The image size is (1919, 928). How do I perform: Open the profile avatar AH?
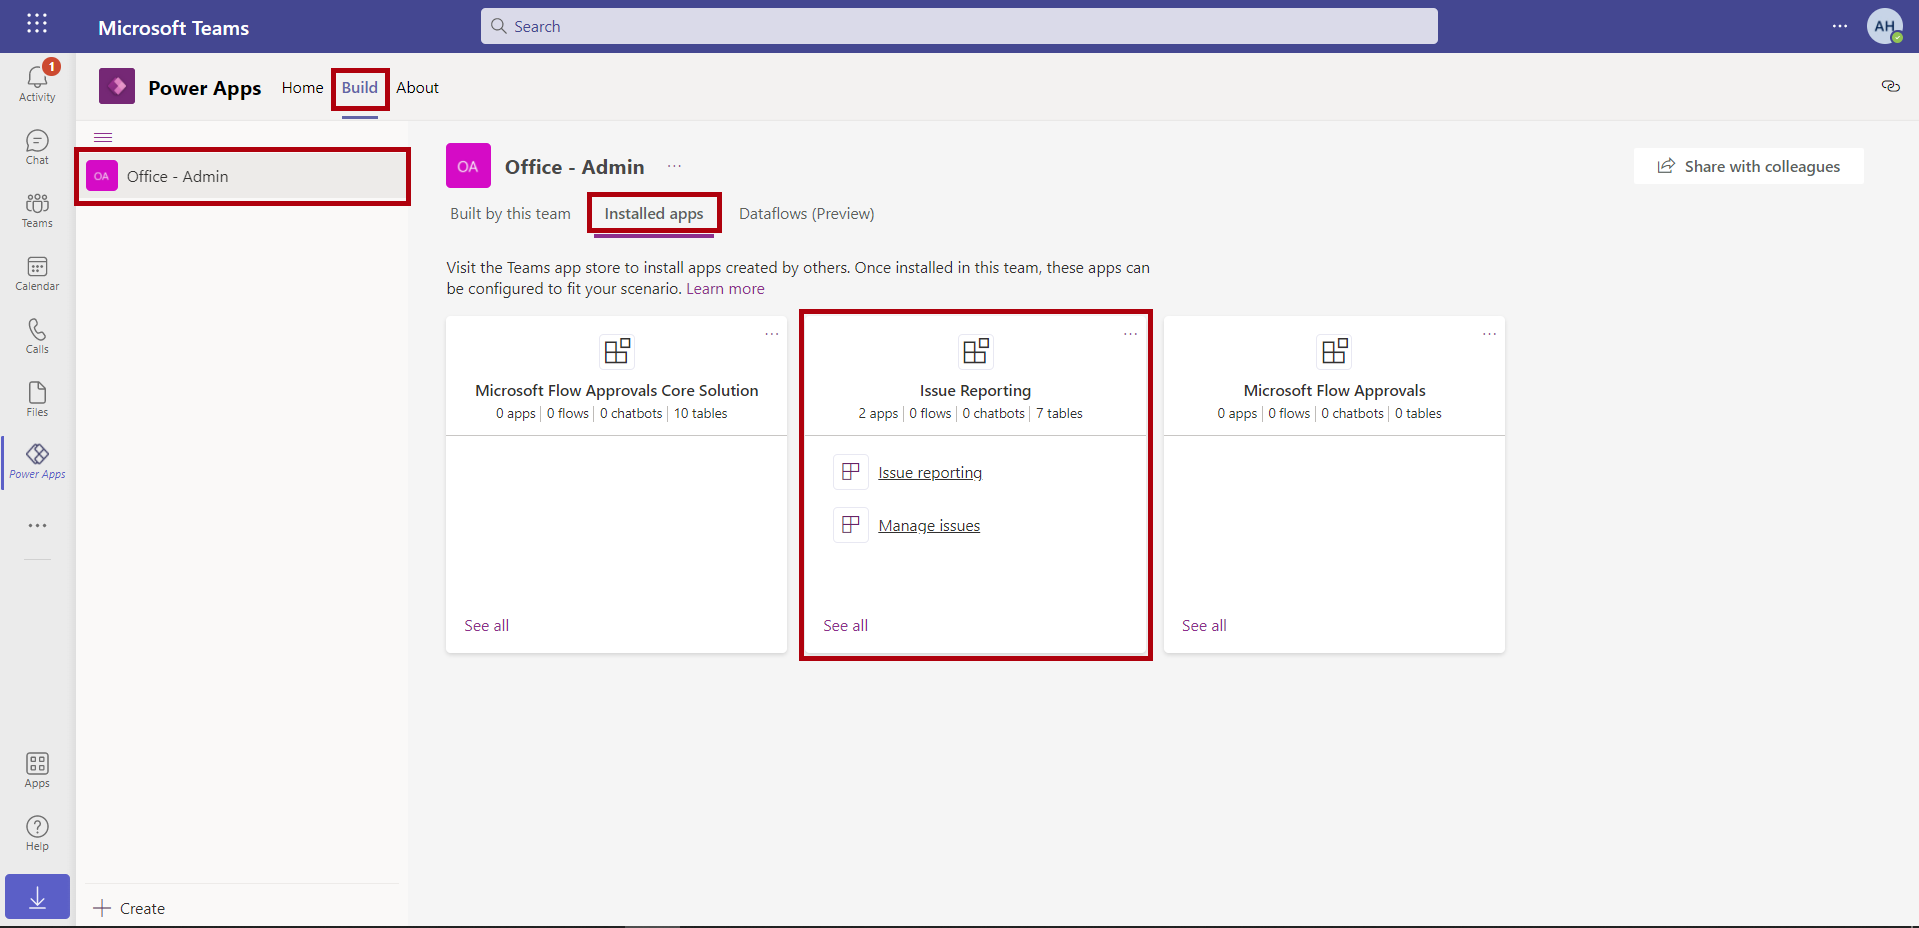point(1885,26)
